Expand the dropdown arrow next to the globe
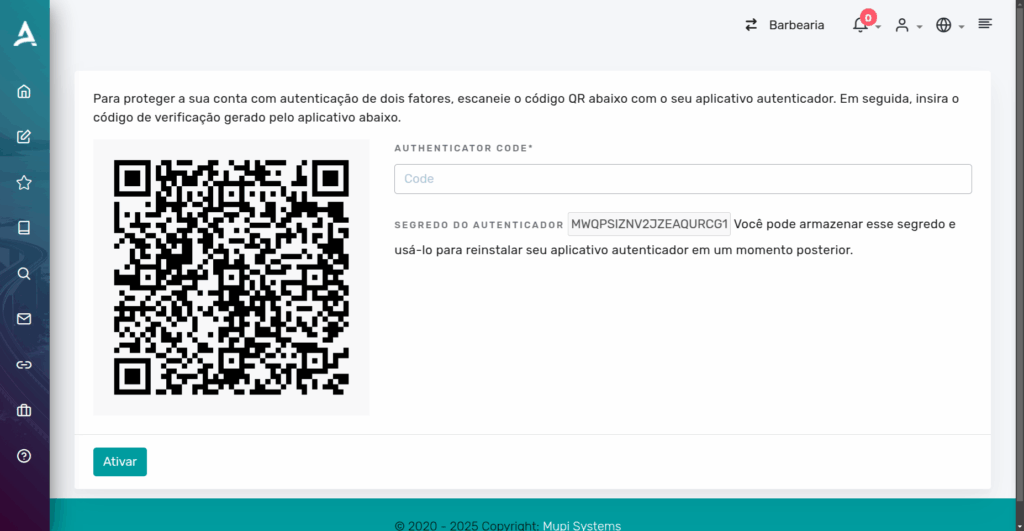Image resolution: width=1024 pixels, height=531 pixels. tap(961, 27)
